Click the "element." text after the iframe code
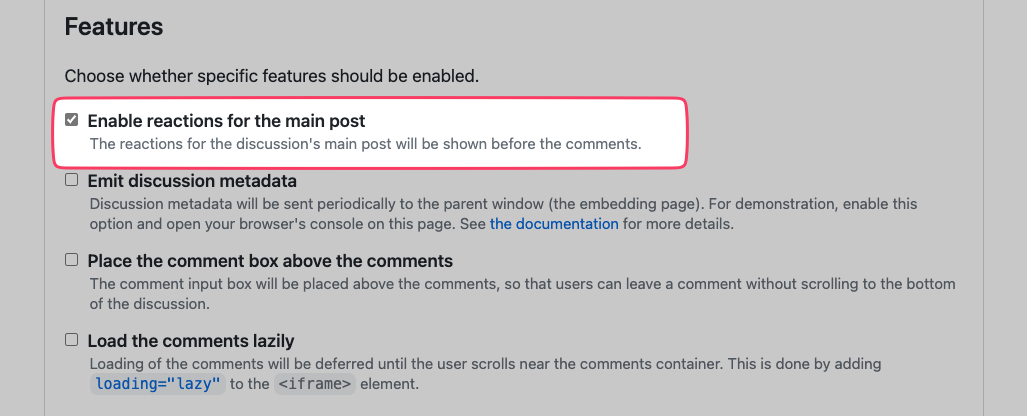1027x416 pixels. (390, 384)
